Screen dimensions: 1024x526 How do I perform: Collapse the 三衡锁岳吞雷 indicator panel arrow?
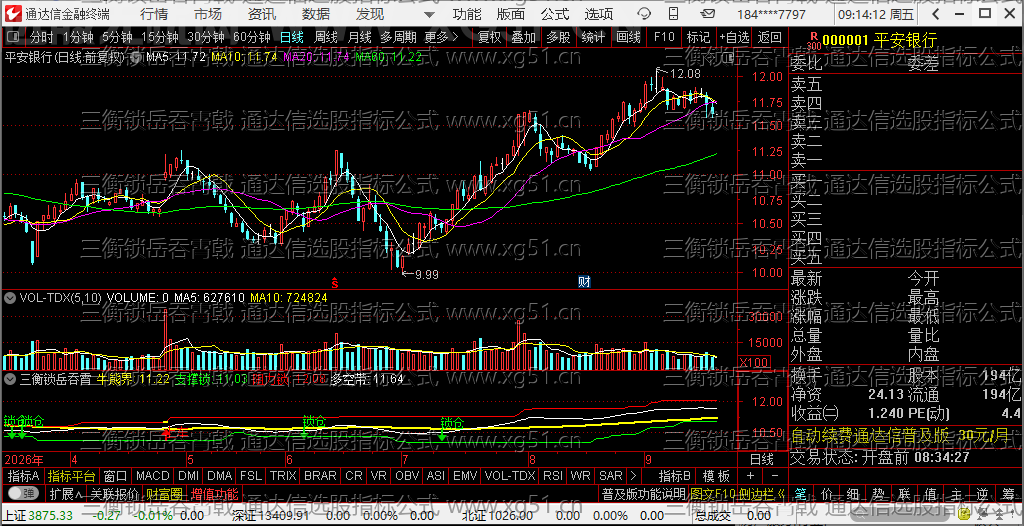coord(10,378)
